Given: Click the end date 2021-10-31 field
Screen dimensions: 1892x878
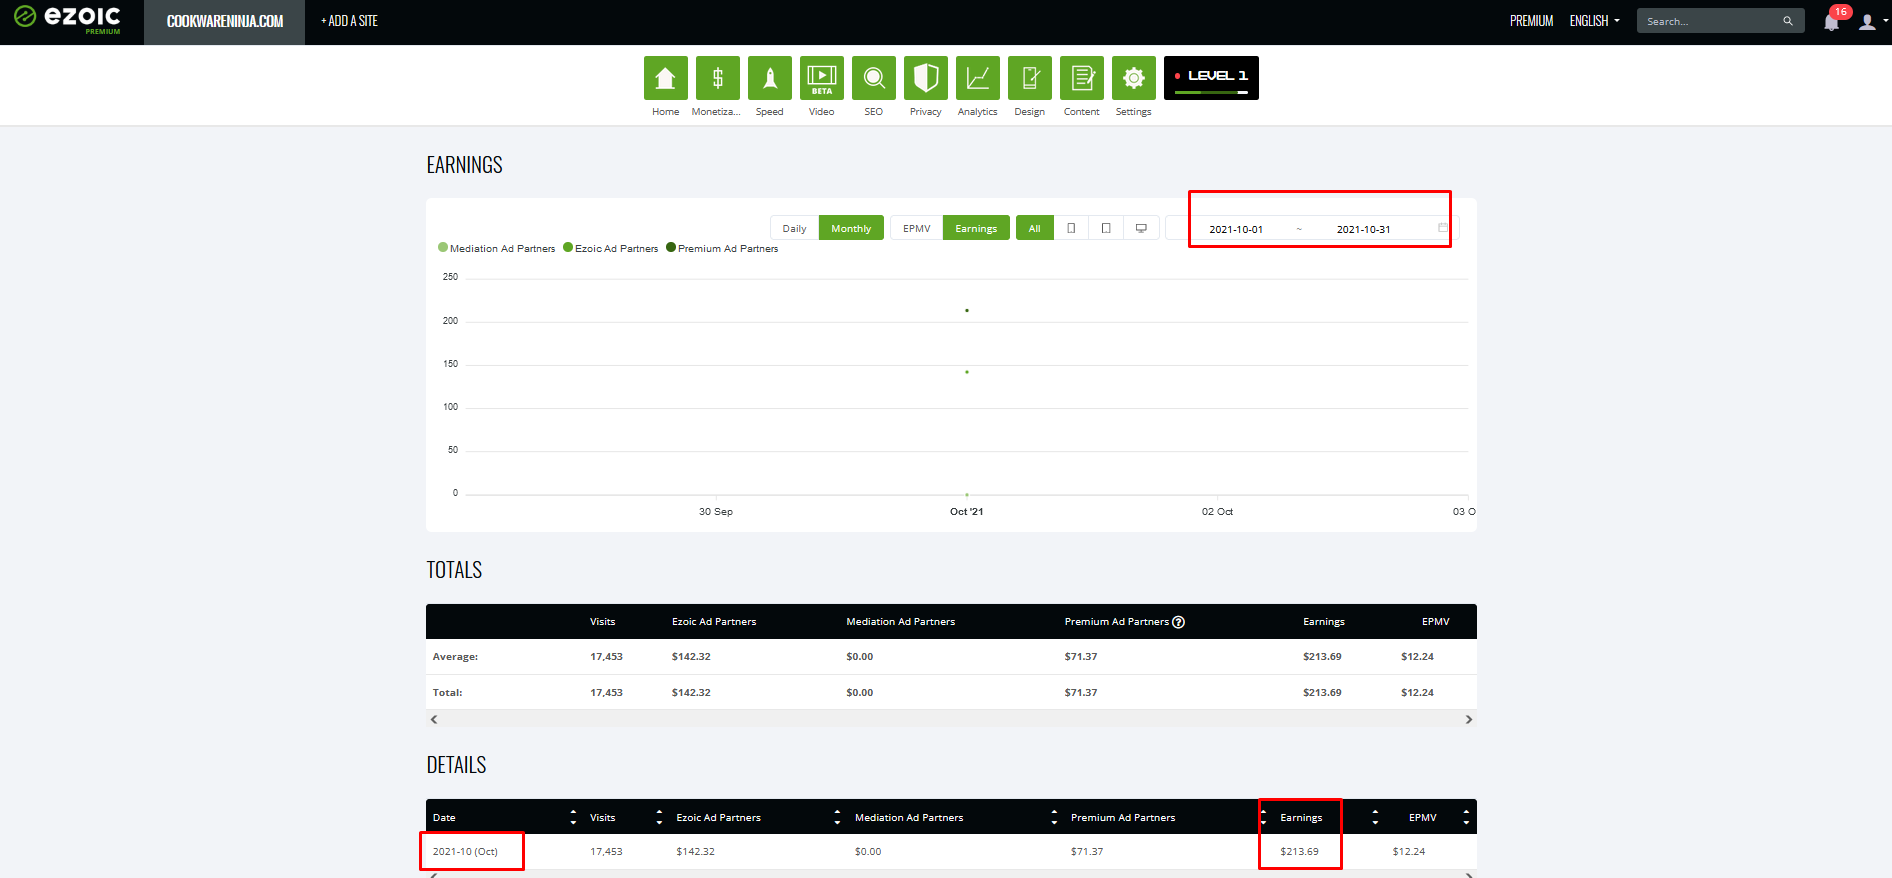Looking at the screenshot, I should coord(1363,229).
